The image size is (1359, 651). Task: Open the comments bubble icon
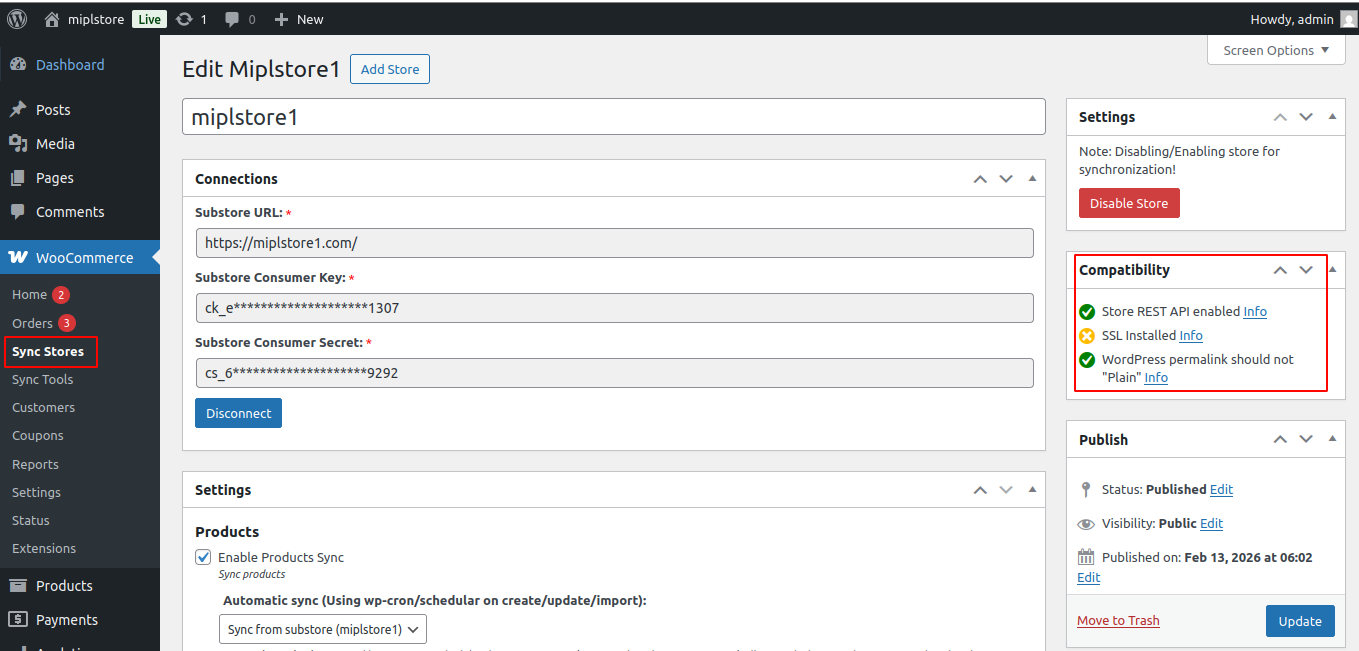tap(233, 19)
